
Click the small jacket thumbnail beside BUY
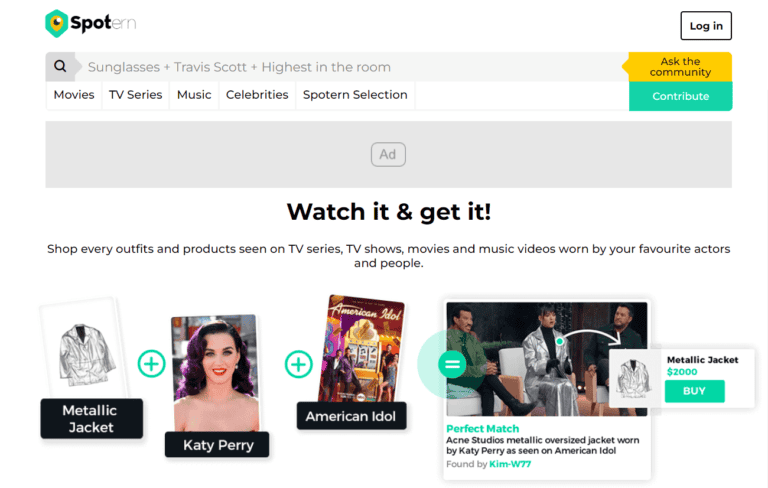[x=634, y=378]
